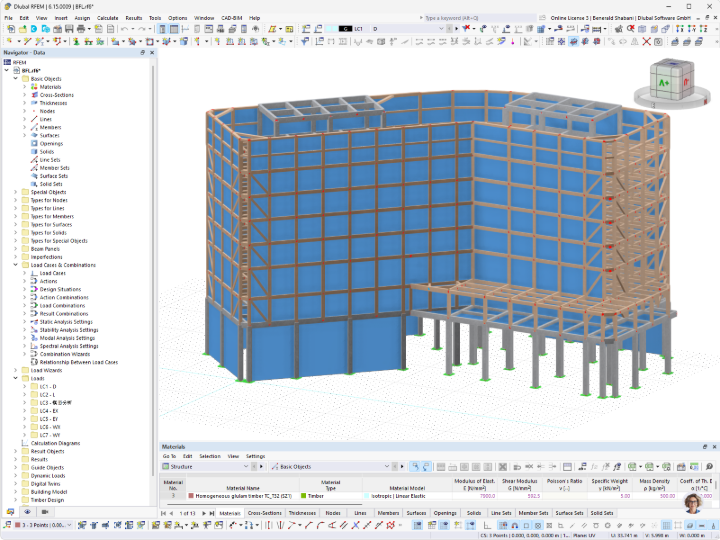The image size is (720, 540).
Task: Click the pink thermometer-style icon in the second toolbar
Action: pyautogui.click(x=512, y=41)
